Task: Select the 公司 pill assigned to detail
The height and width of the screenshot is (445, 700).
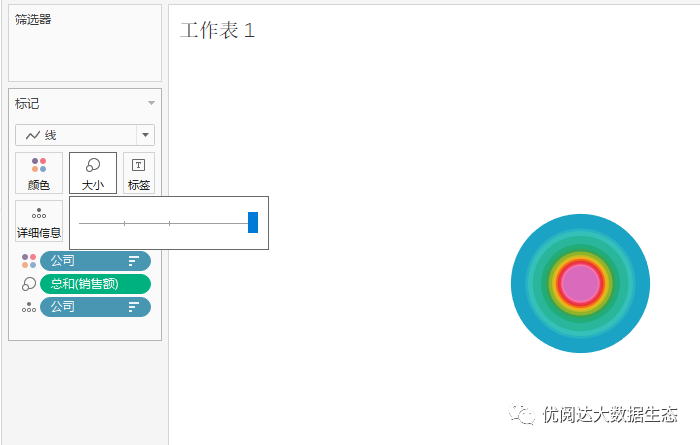Action: pyautogui.click(x=95, y=307)
